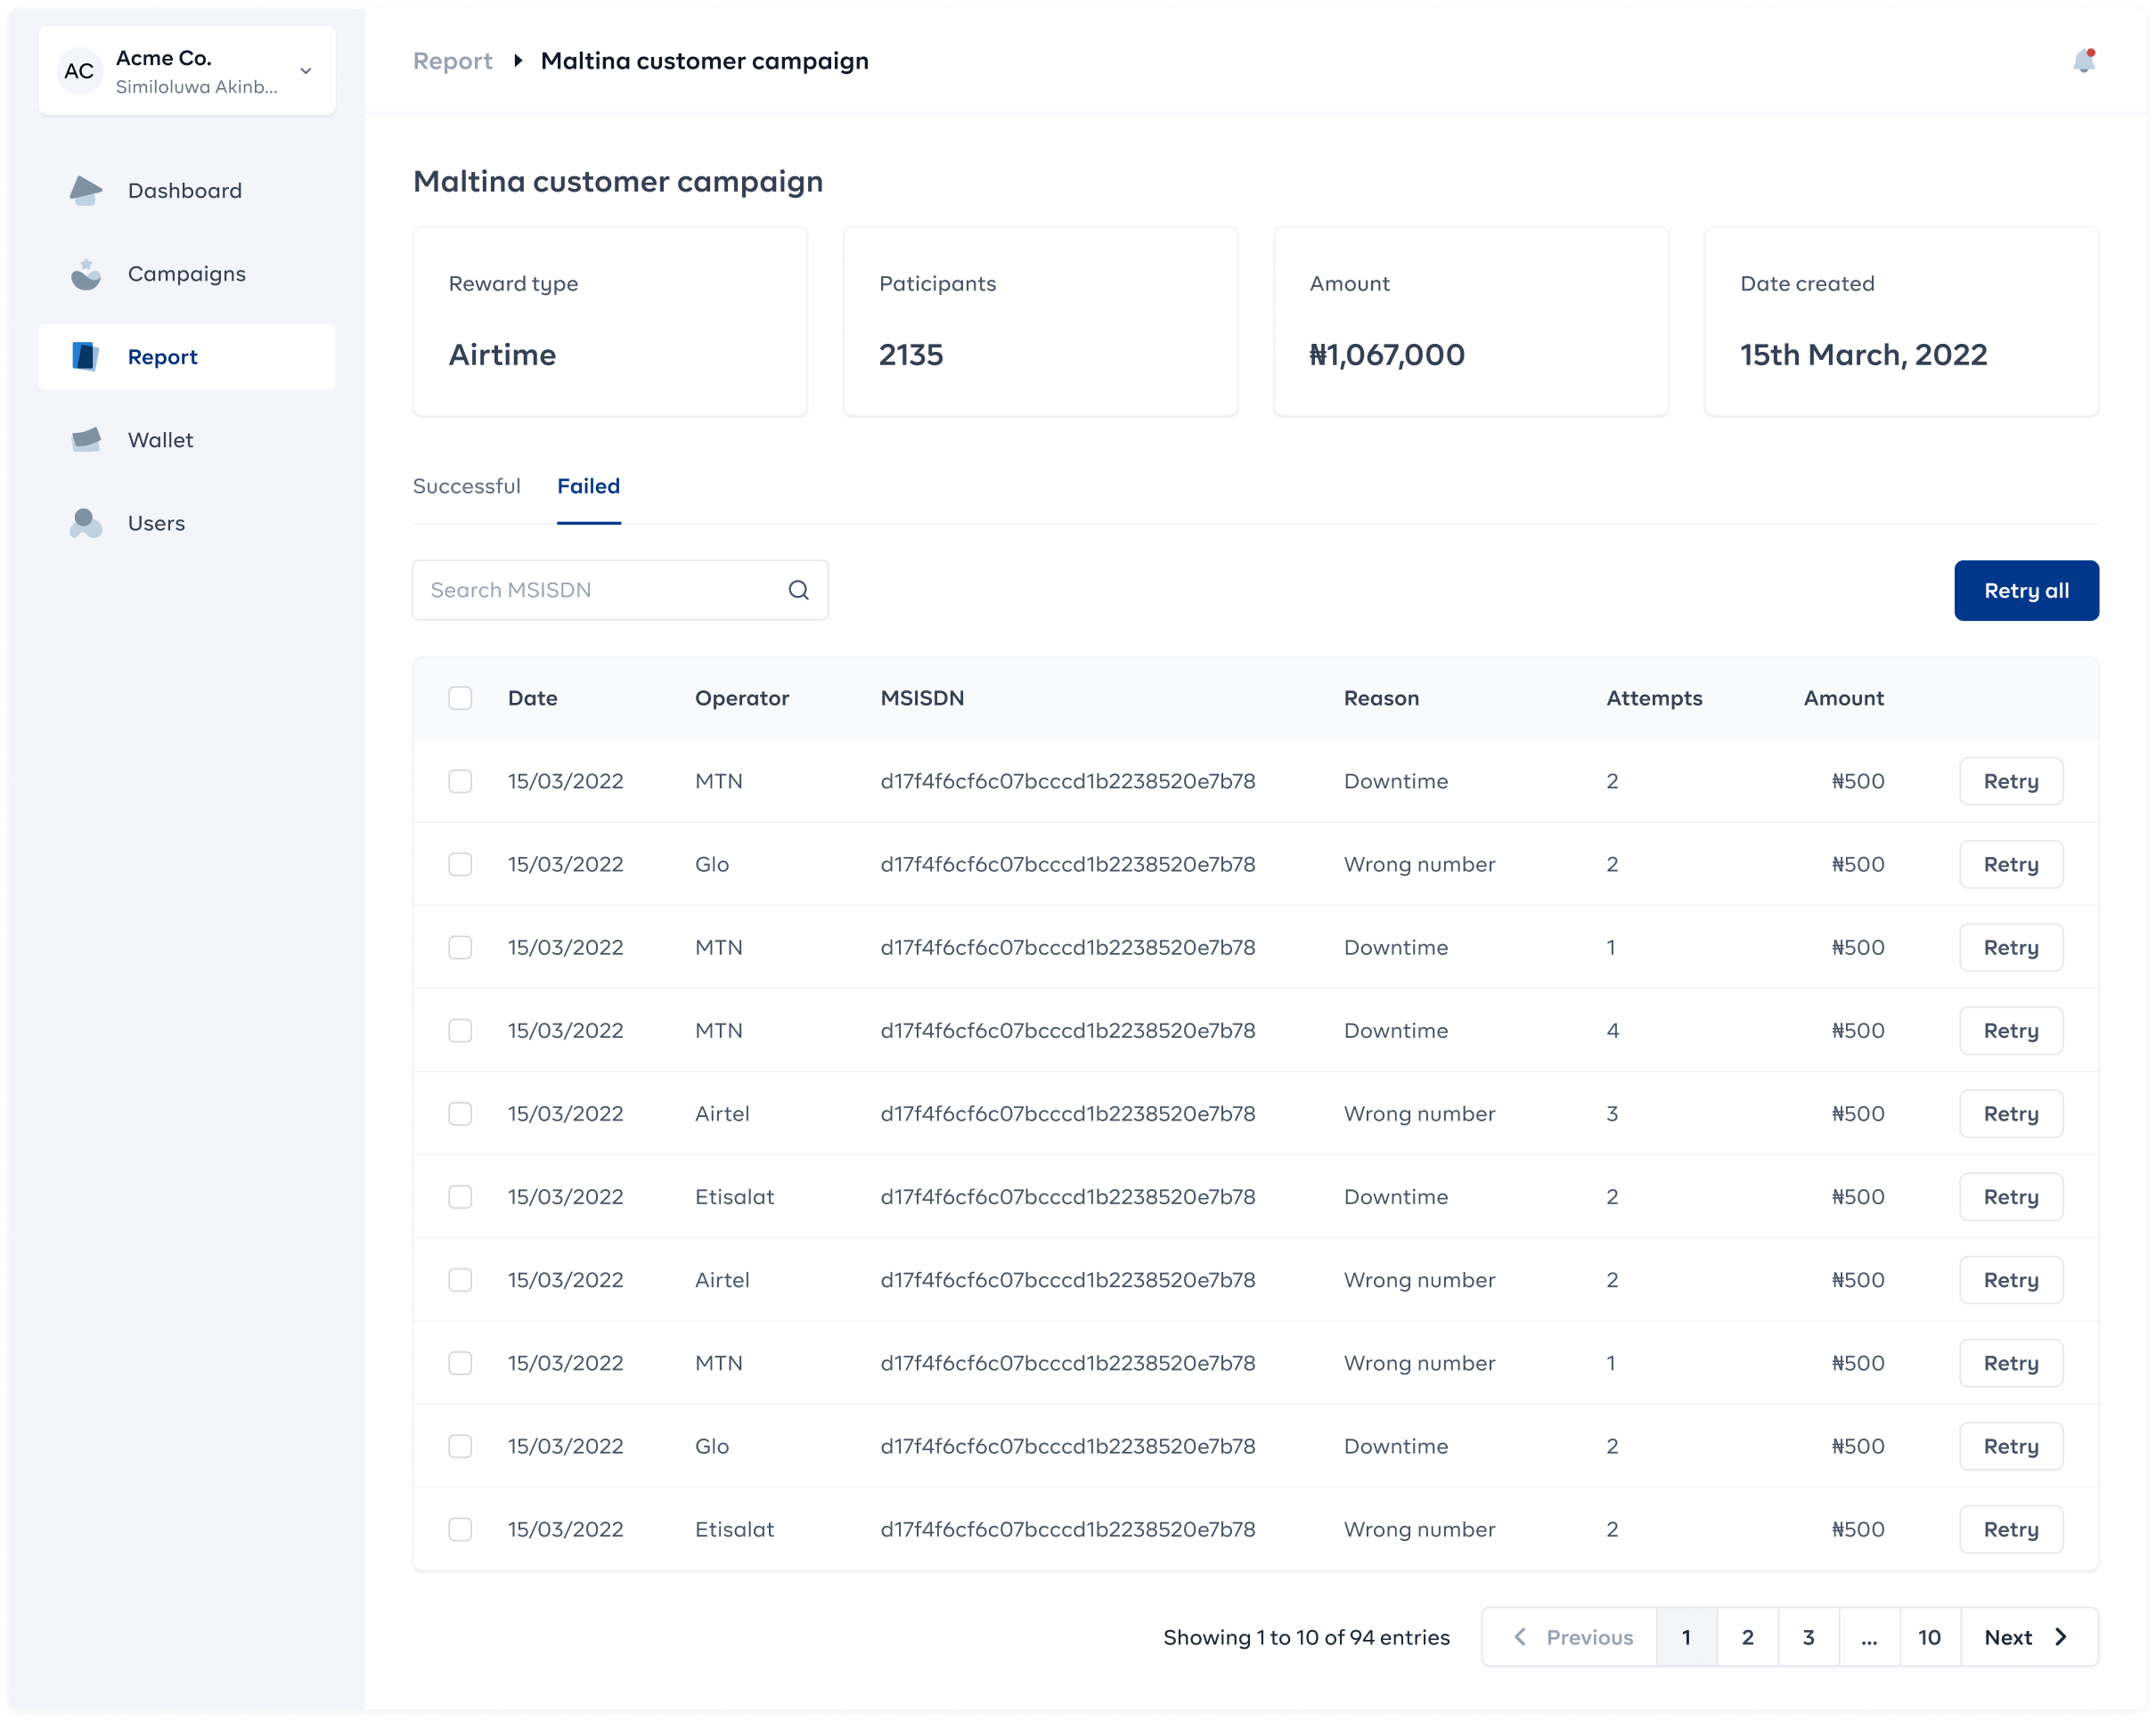Select the first MTN Downtime row checkbox
The height and width of the screenshot is (1720, 2156).
tap(460, 781)
